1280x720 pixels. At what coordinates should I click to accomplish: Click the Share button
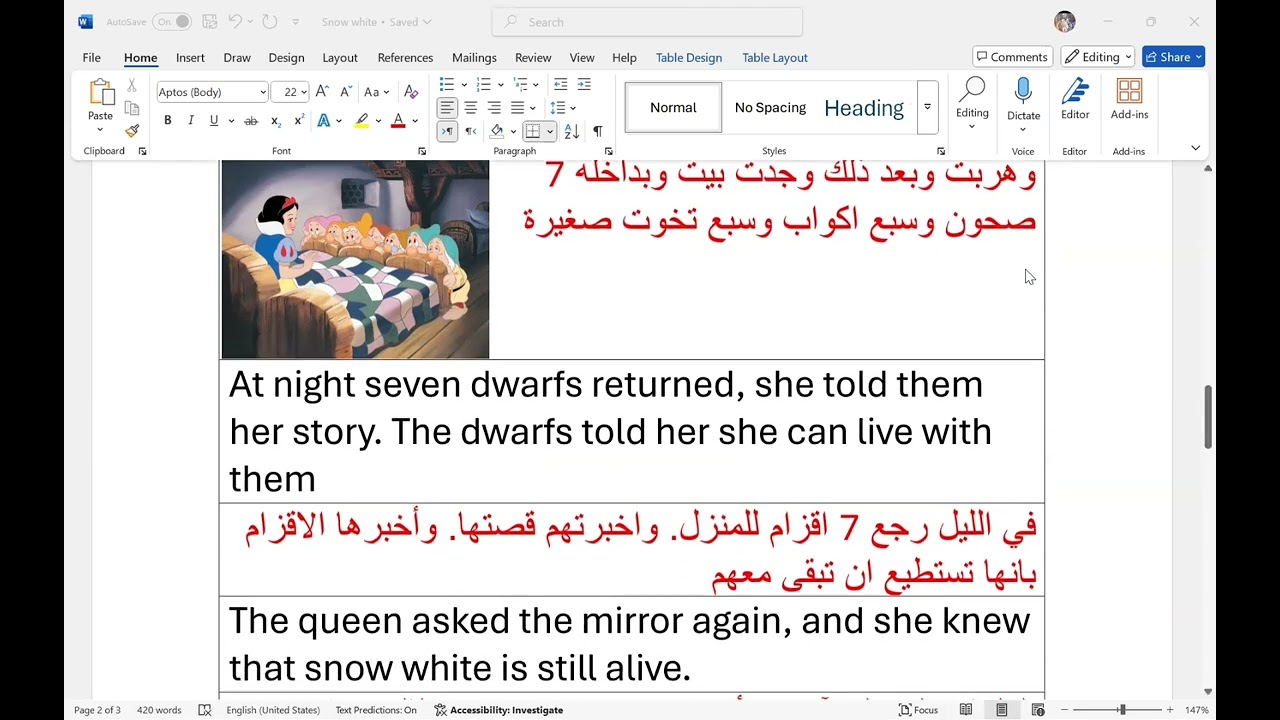point(1173,57)
